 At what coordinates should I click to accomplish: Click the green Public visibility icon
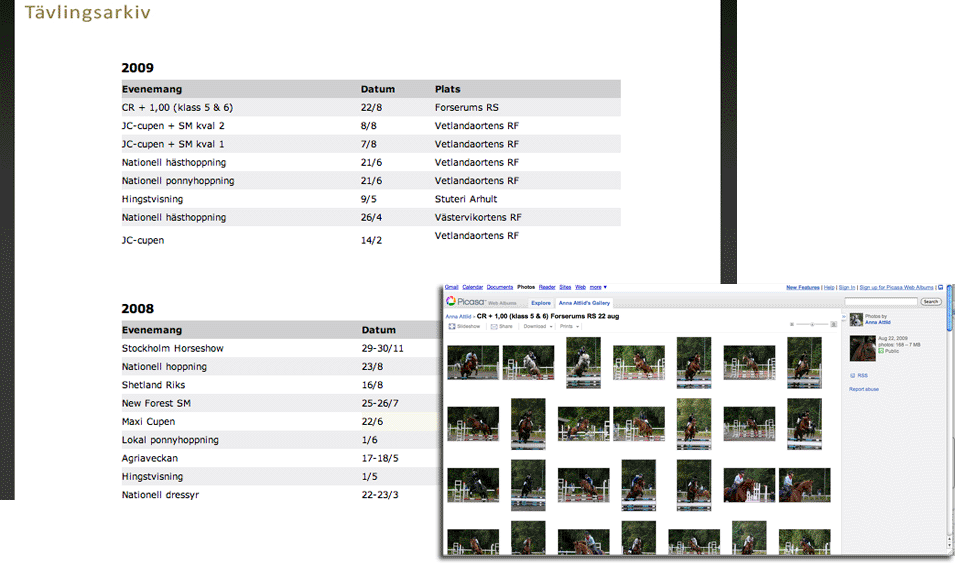881,351
